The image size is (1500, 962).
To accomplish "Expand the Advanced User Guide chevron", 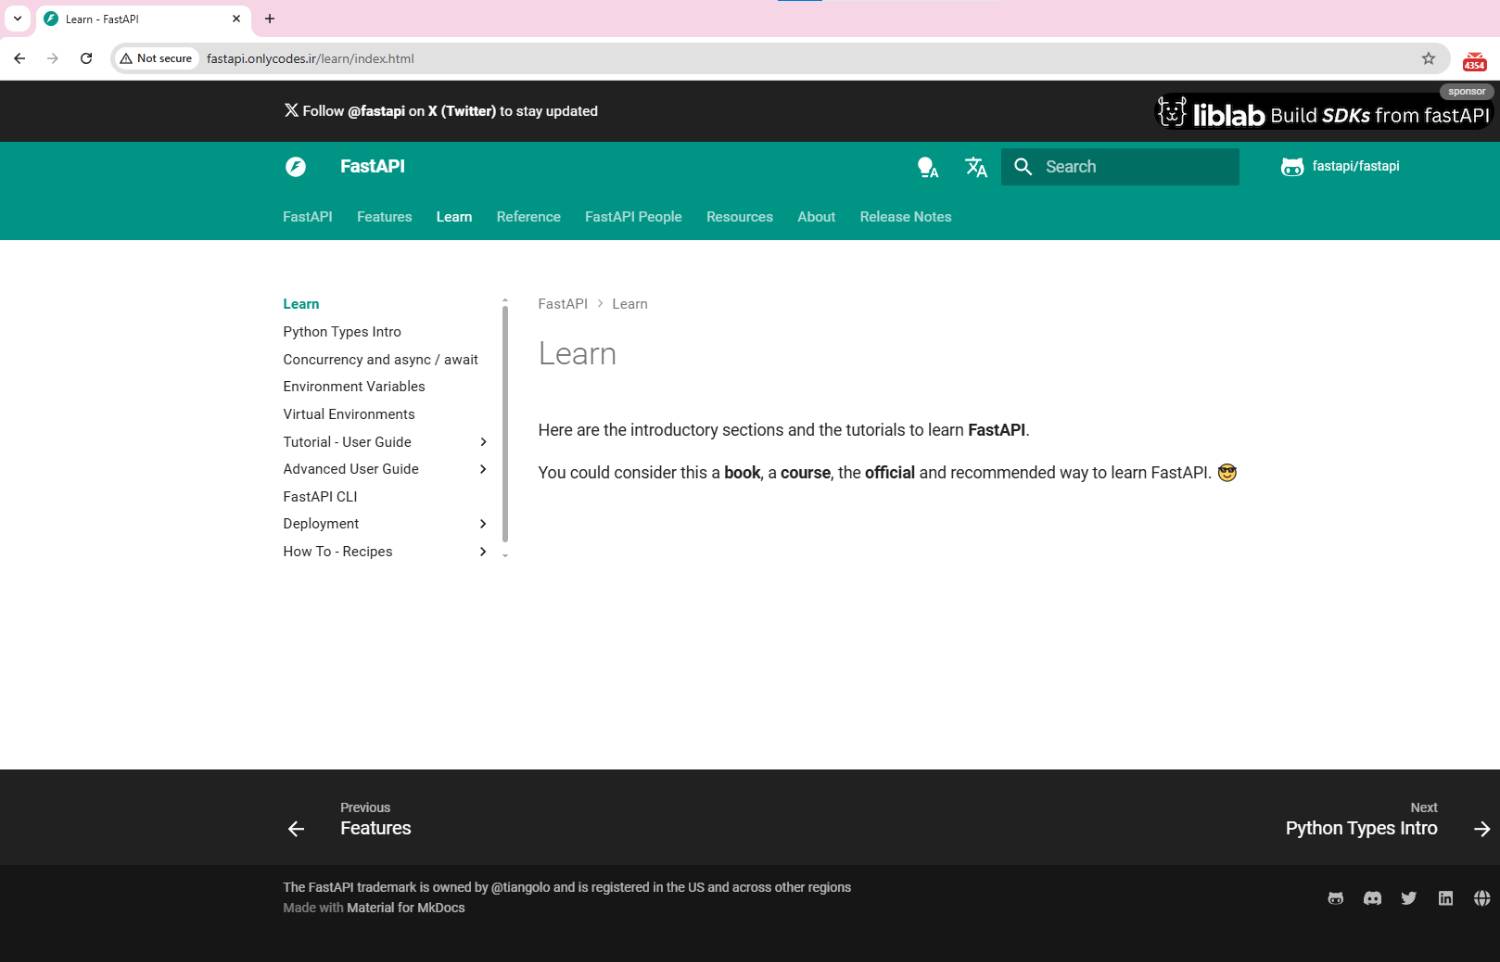I will tap(483, 469).
